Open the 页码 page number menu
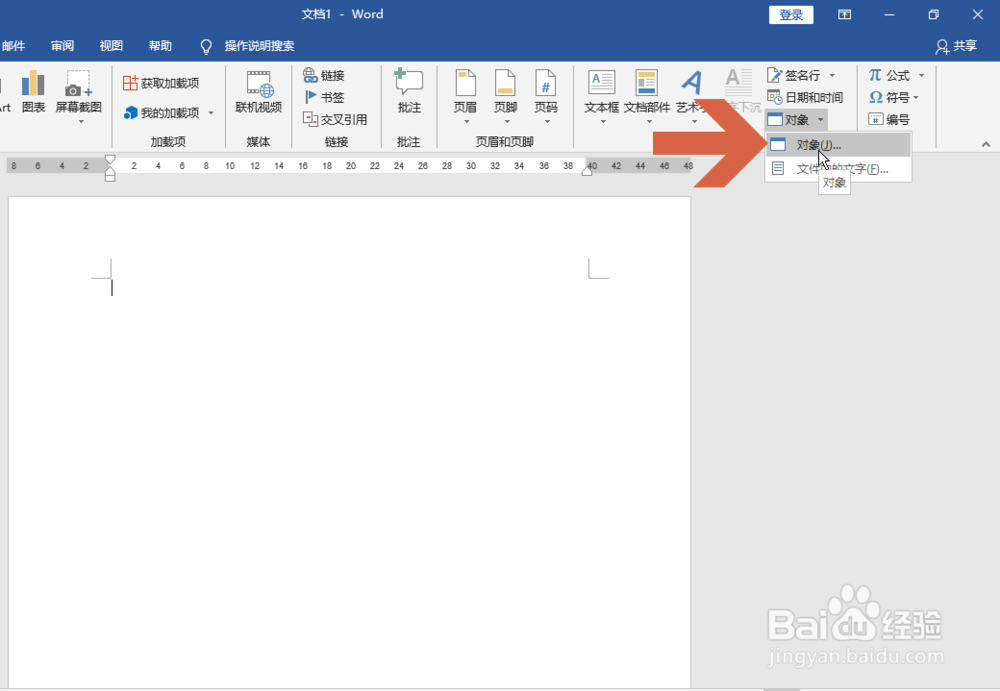 tap(546, 96)
